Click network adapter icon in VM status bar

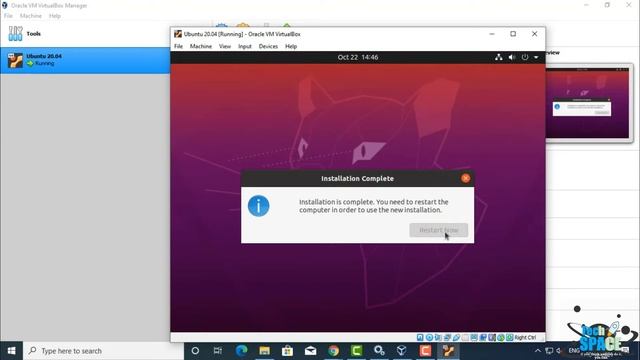447,338
